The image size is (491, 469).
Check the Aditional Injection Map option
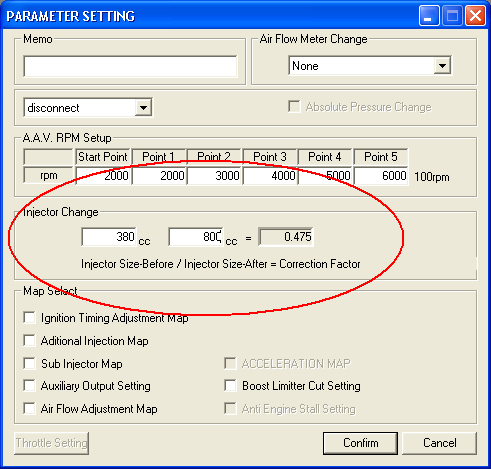(x=30, y=340)
